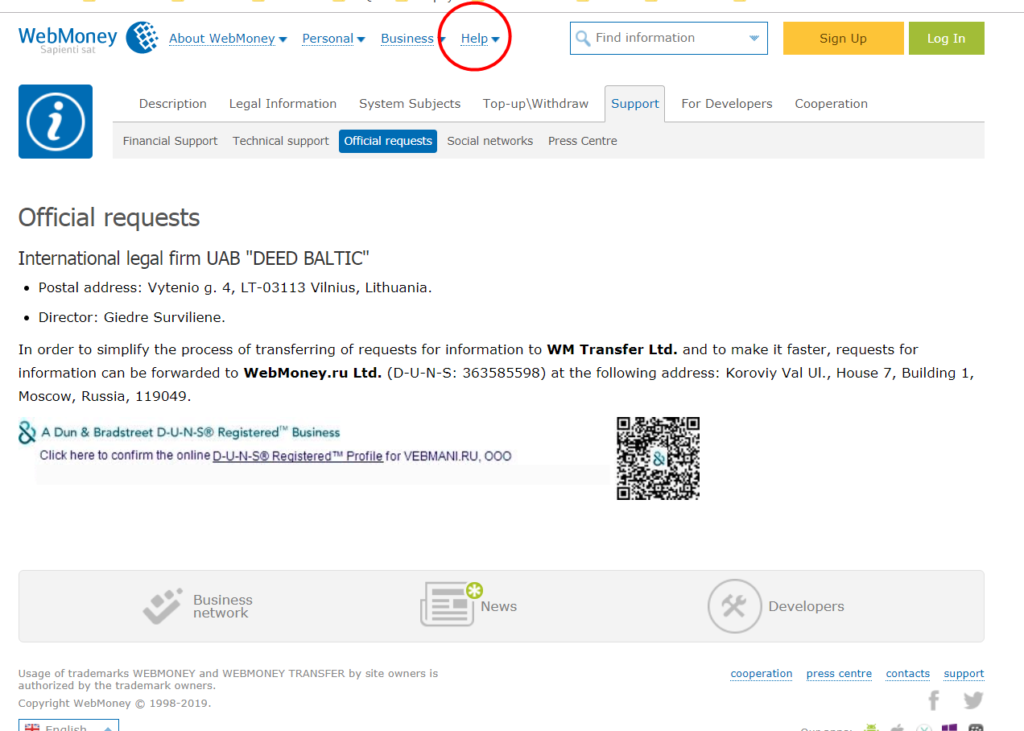Click the blue information badge icon

coord(55,121)
